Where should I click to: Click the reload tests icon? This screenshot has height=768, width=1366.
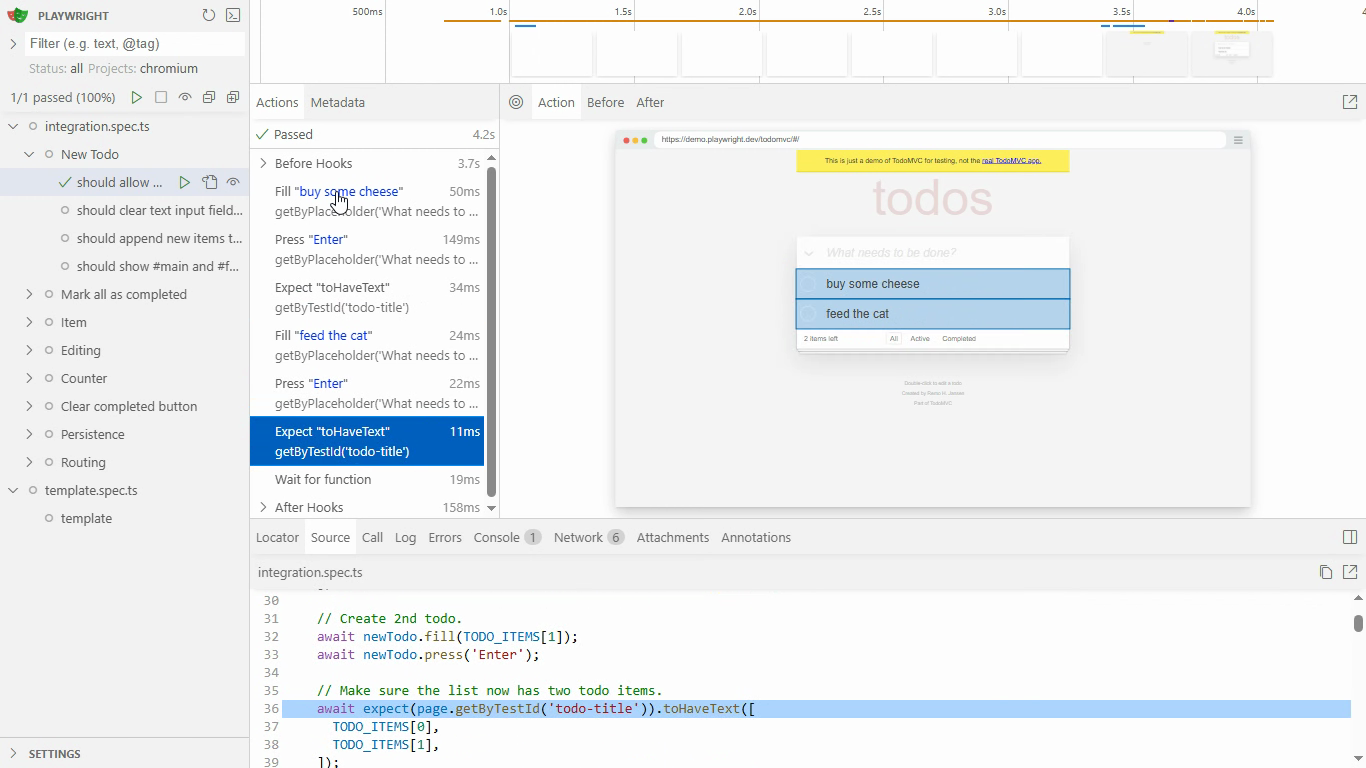coord(208,15)
